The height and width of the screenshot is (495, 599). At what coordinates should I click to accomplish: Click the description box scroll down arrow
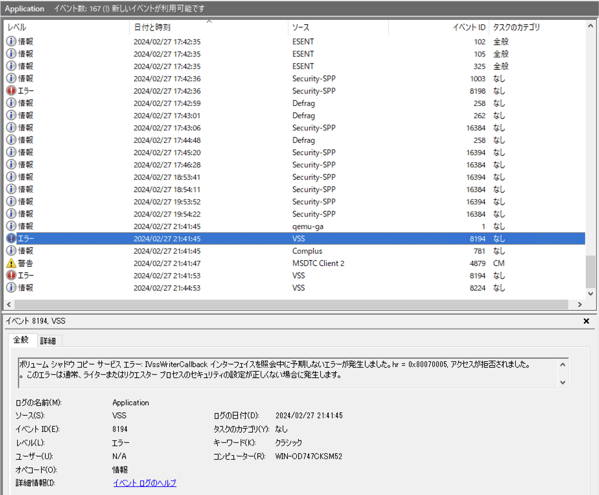tap(563, 382)
